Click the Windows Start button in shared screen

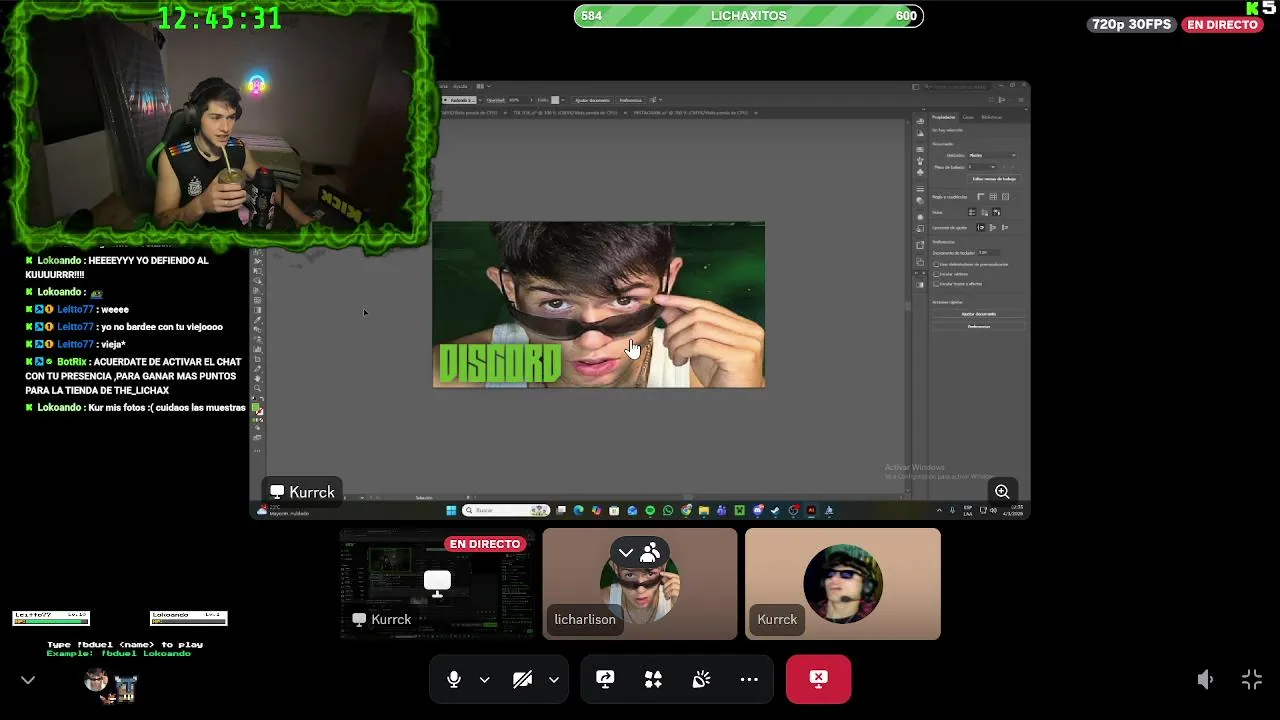[x=451, y=510]
